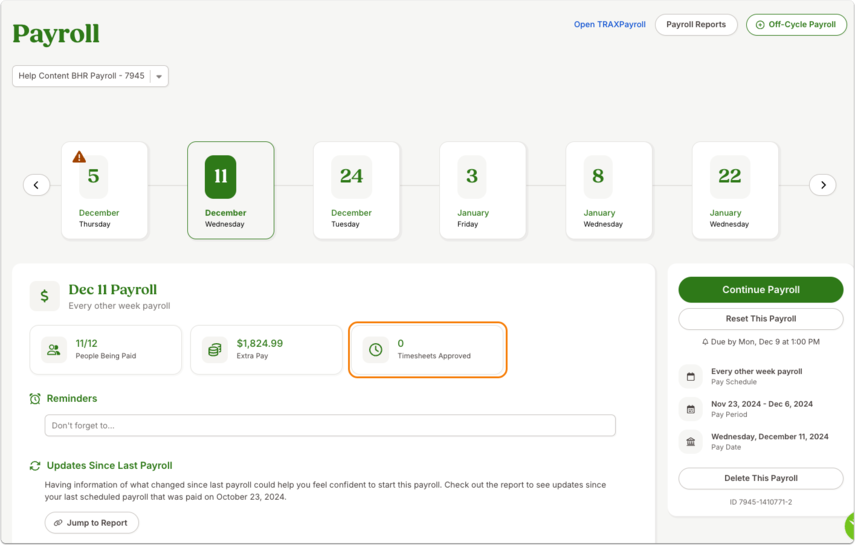
Task: Open the 11/12 People Being Paid card
Action: click(x=106, y=350)
